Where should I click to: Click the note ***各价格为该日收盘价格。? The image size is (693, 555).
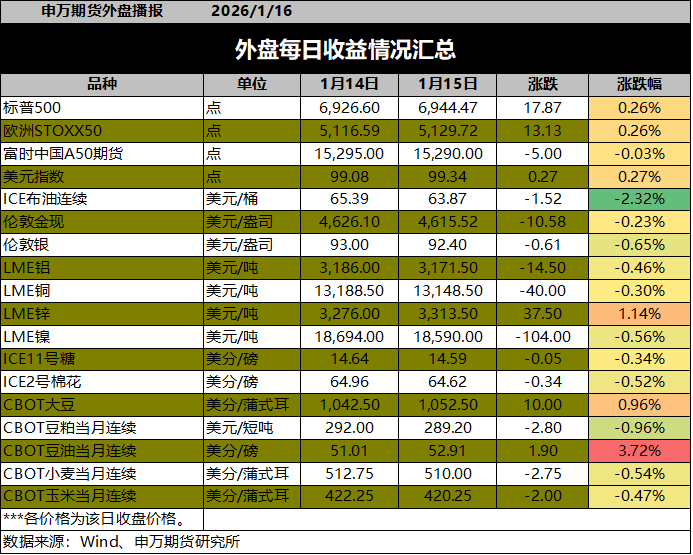pyautogui.click(x=95, y=519)
